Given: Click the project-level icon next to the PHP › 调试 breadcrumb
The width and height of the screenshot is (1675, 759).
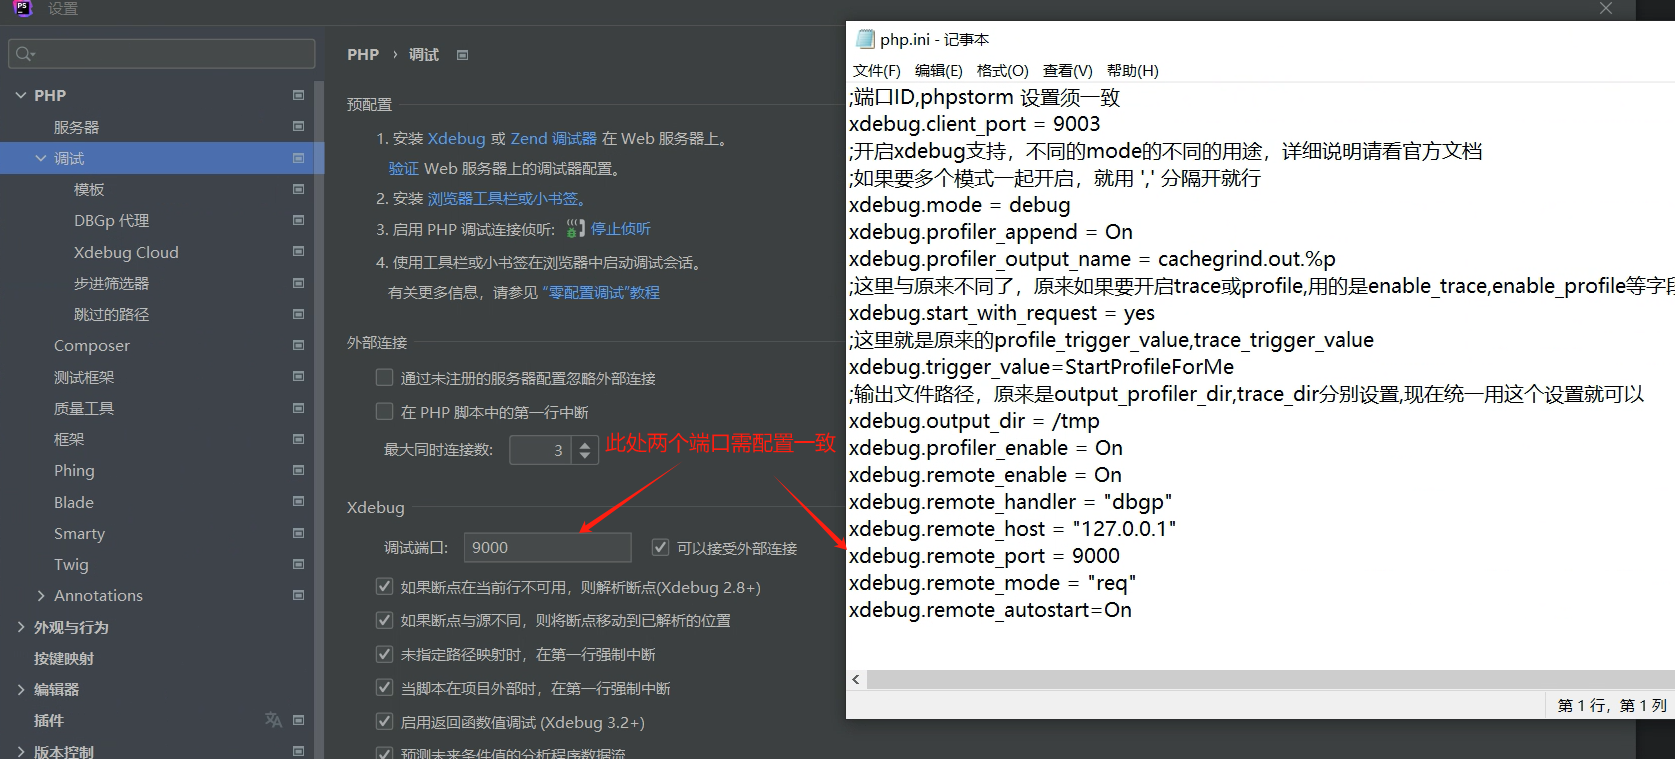Looking at the screenshot, I should 462,55.
